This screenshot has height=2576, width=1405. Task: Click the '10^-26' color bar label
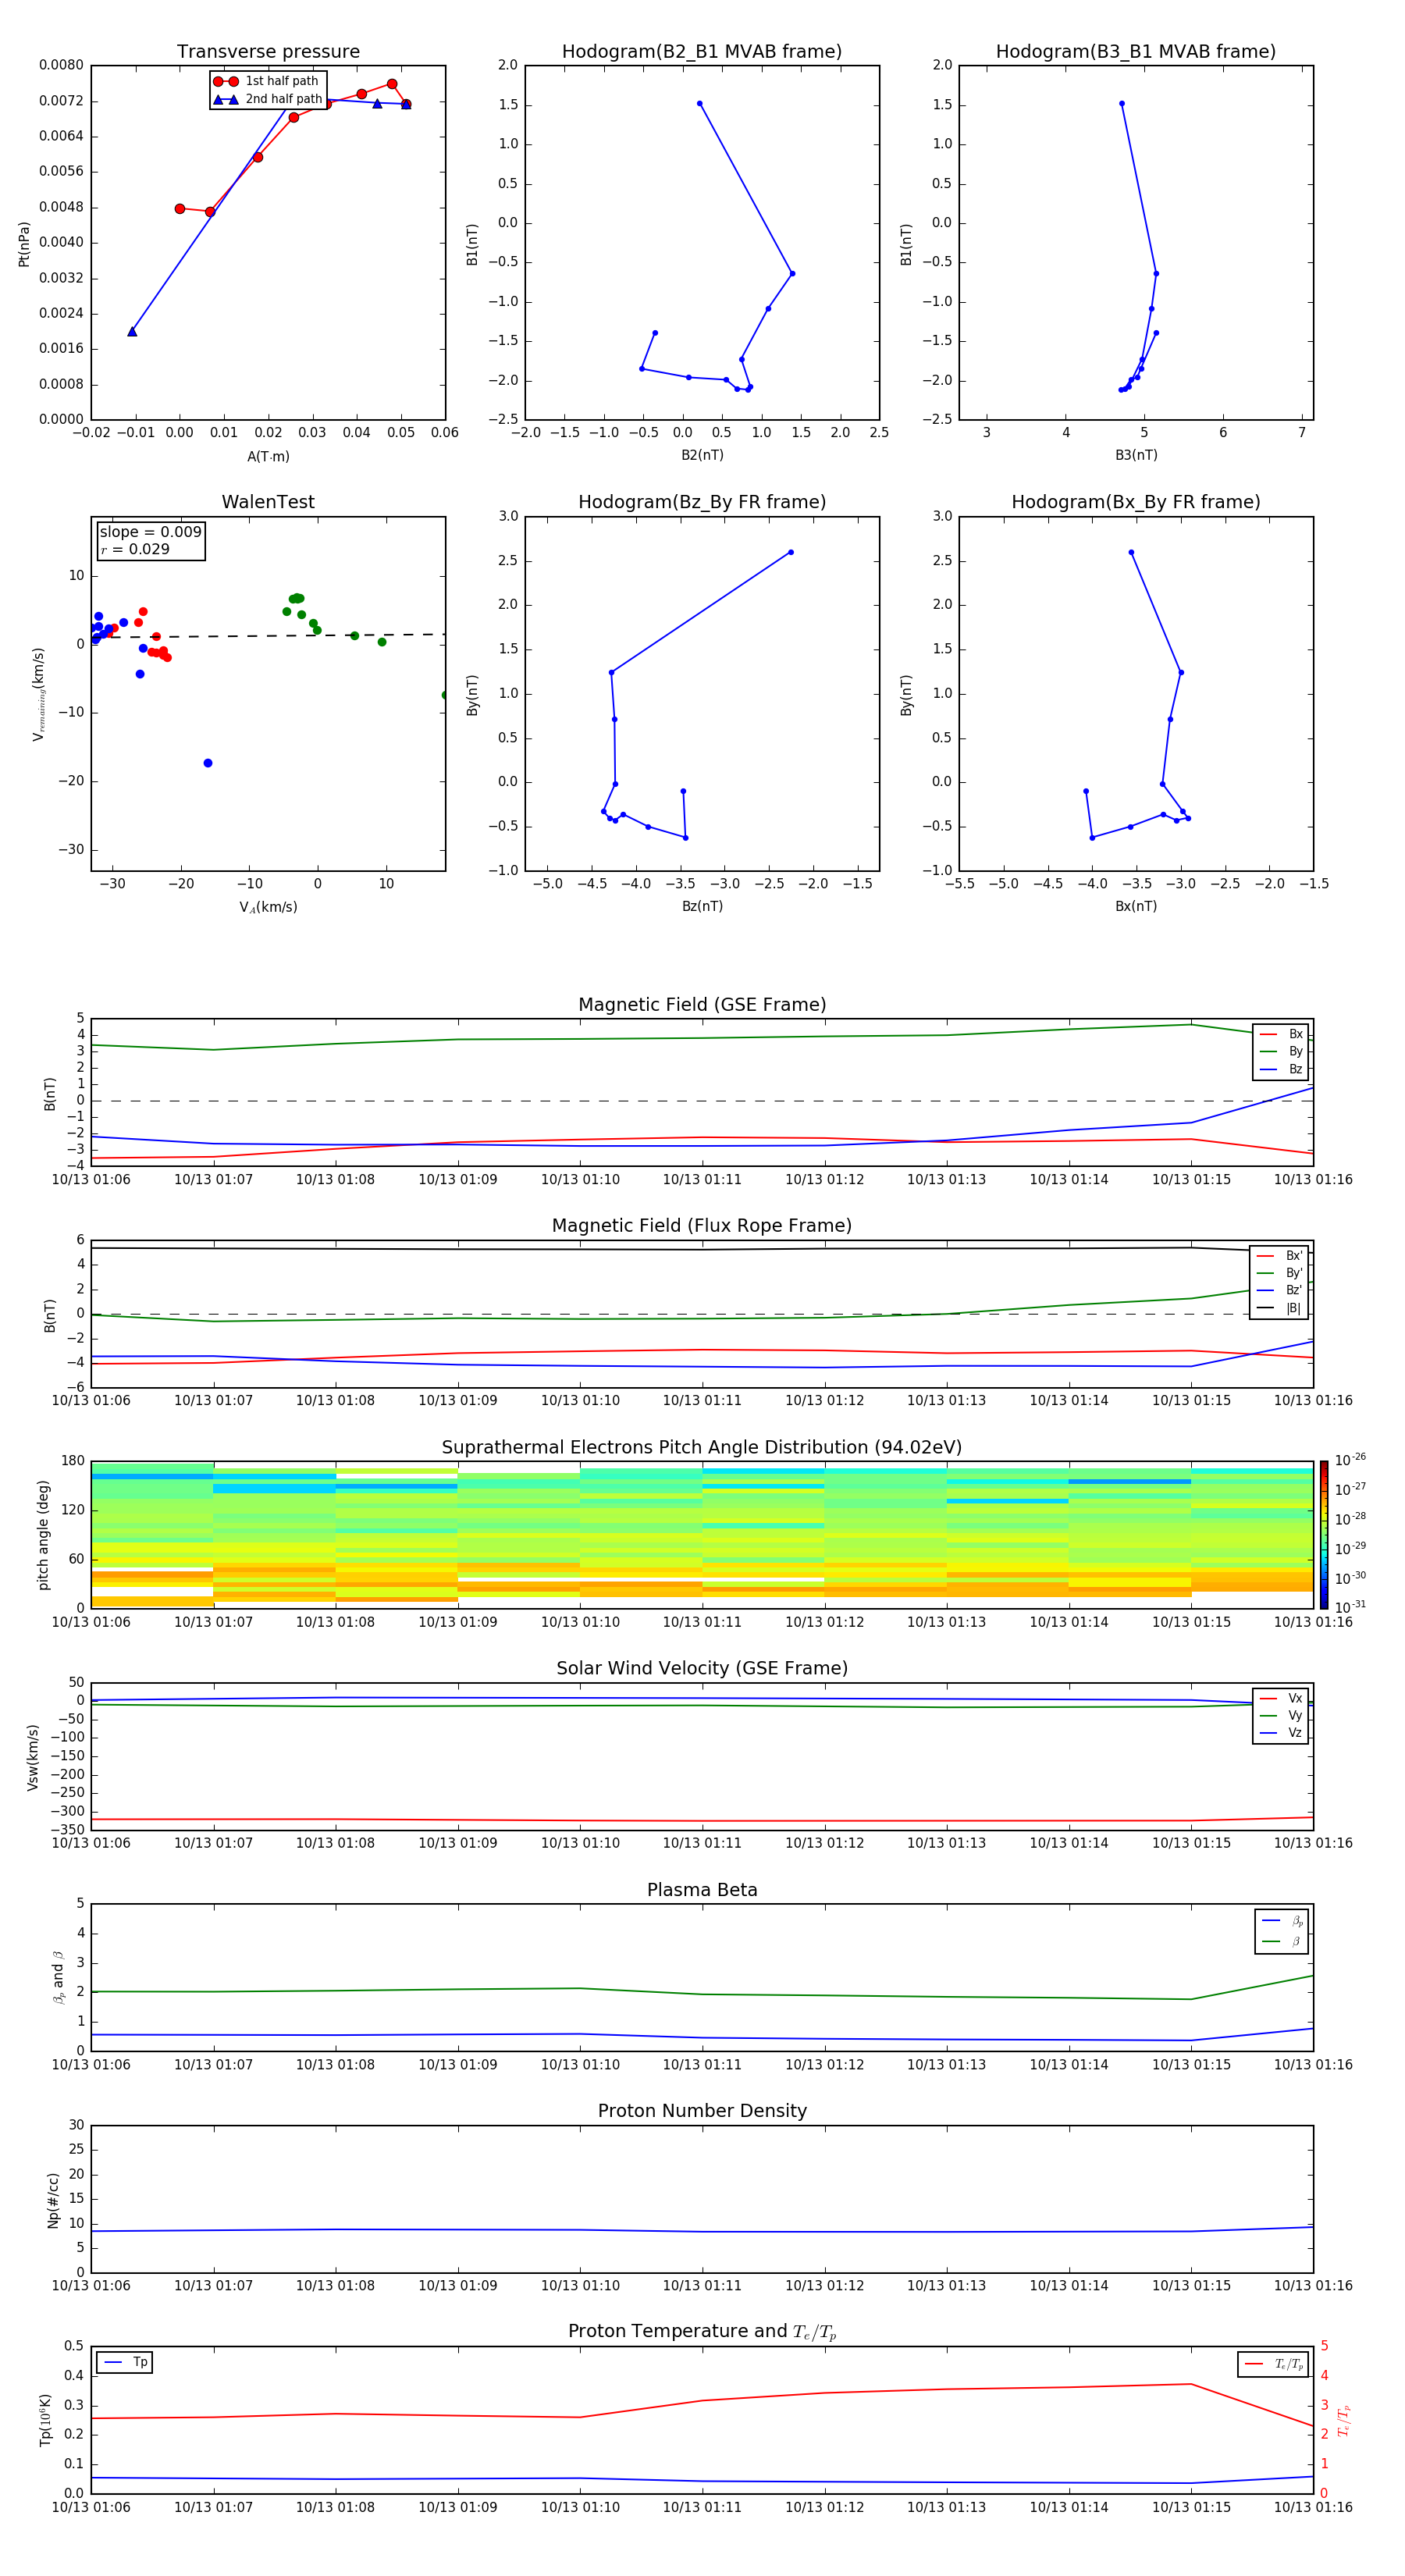pyautogui.click(x=1350, y=1460)
